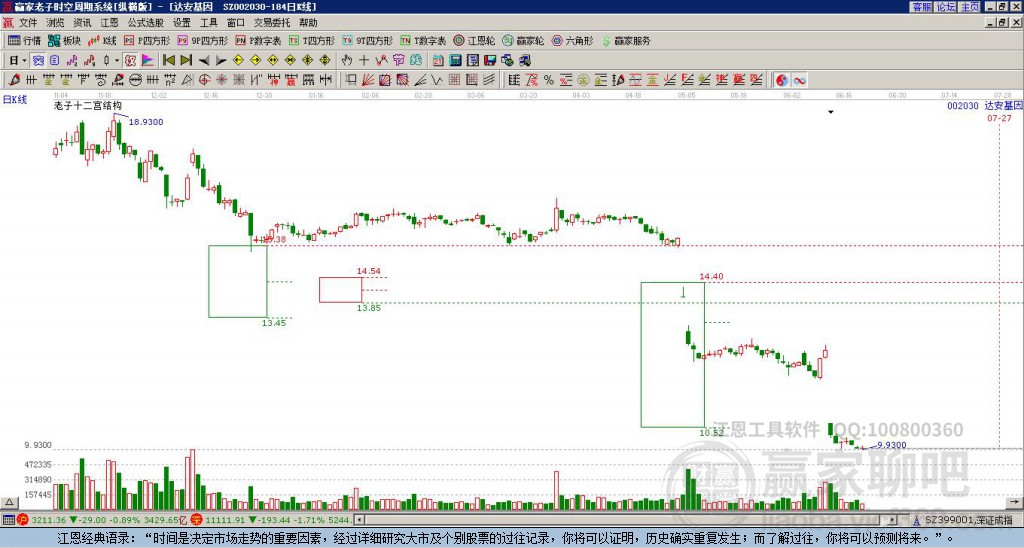Open the 六角形 hexagon tool
The width and height of the screenshot is (1024, 548).
pos(573,40)
